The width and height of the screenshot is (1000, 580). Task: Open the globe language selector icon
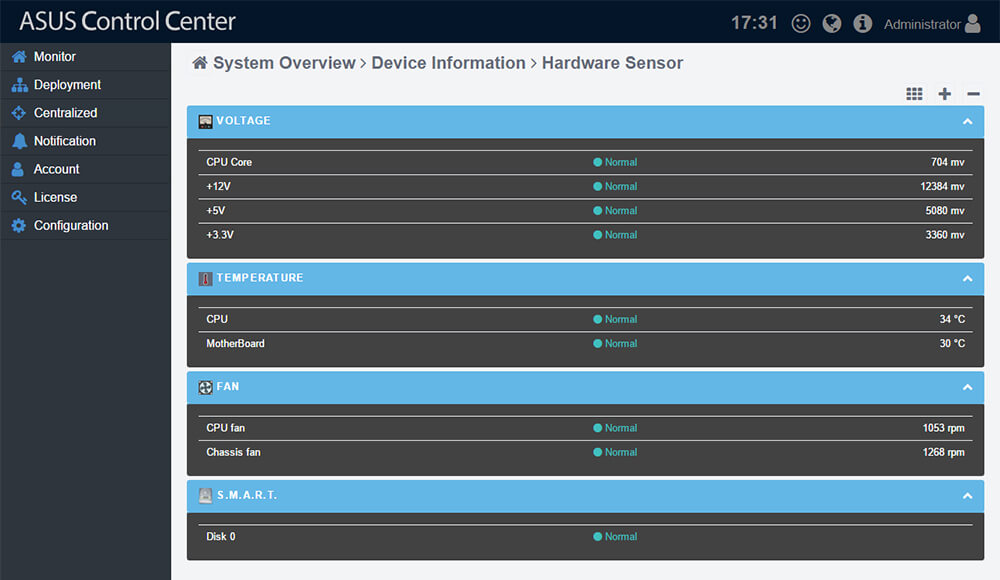click(x=831, y=22)
